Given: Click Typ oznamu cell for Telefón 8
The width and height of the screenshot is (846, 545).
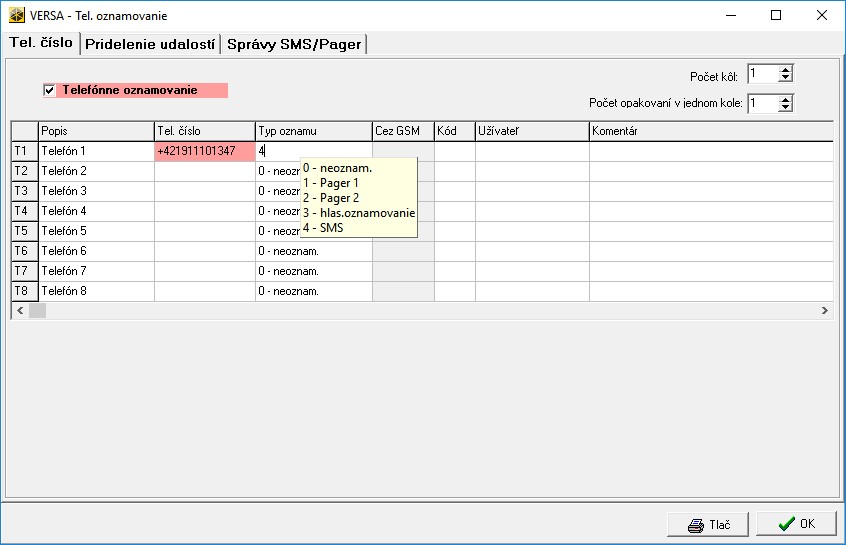Looking at the screenshot, I should pos(313,291).
